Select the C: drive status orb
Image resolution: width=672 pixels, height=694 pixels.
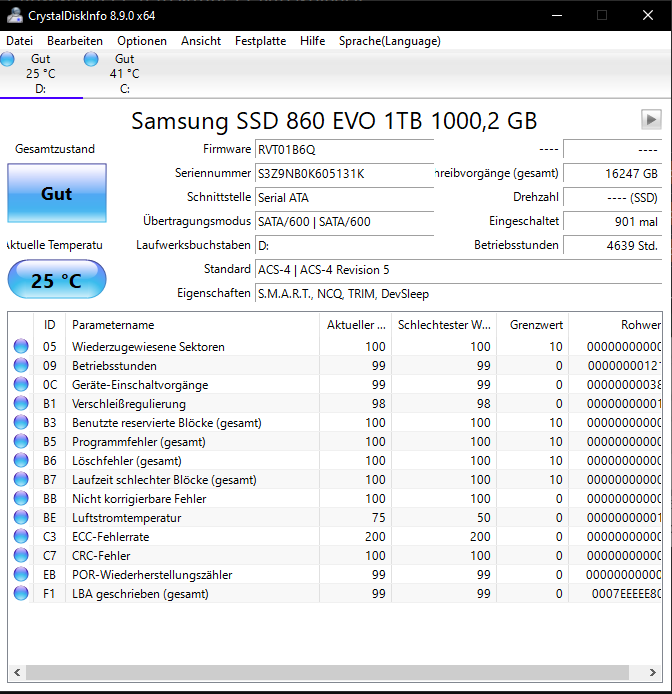[x=91, y=59]
